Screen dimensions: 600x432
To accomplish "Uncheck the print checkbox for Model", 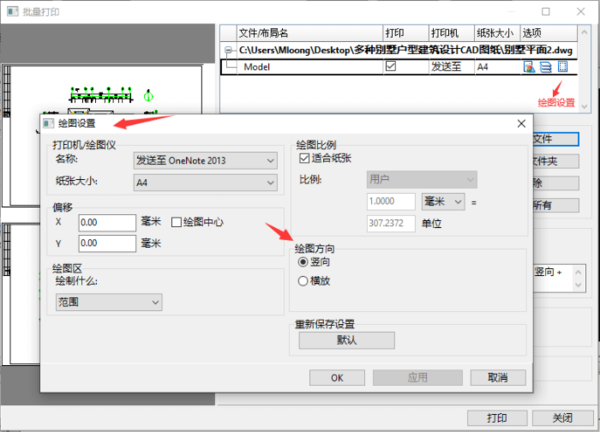I will pyautogui.click(x=391, y=66).
